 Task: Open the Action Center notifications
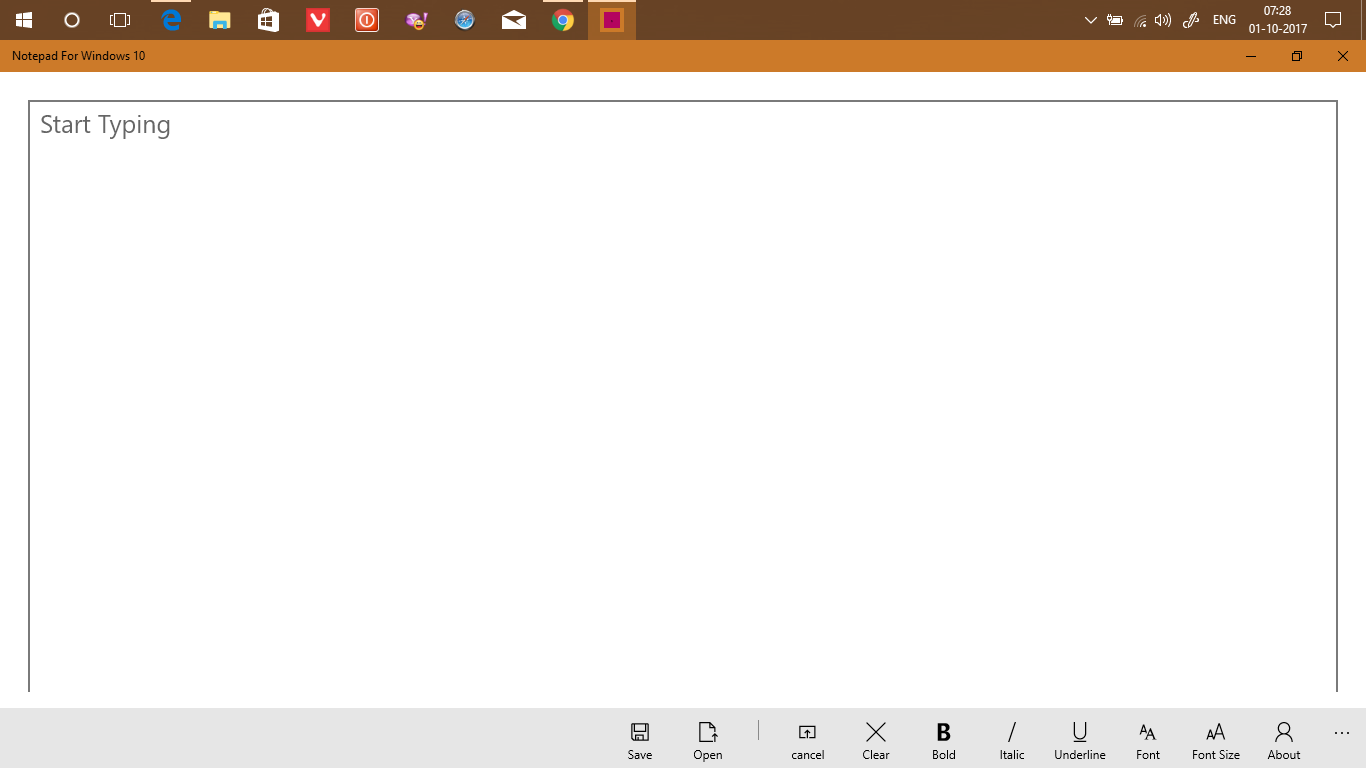pos(1333,19)
